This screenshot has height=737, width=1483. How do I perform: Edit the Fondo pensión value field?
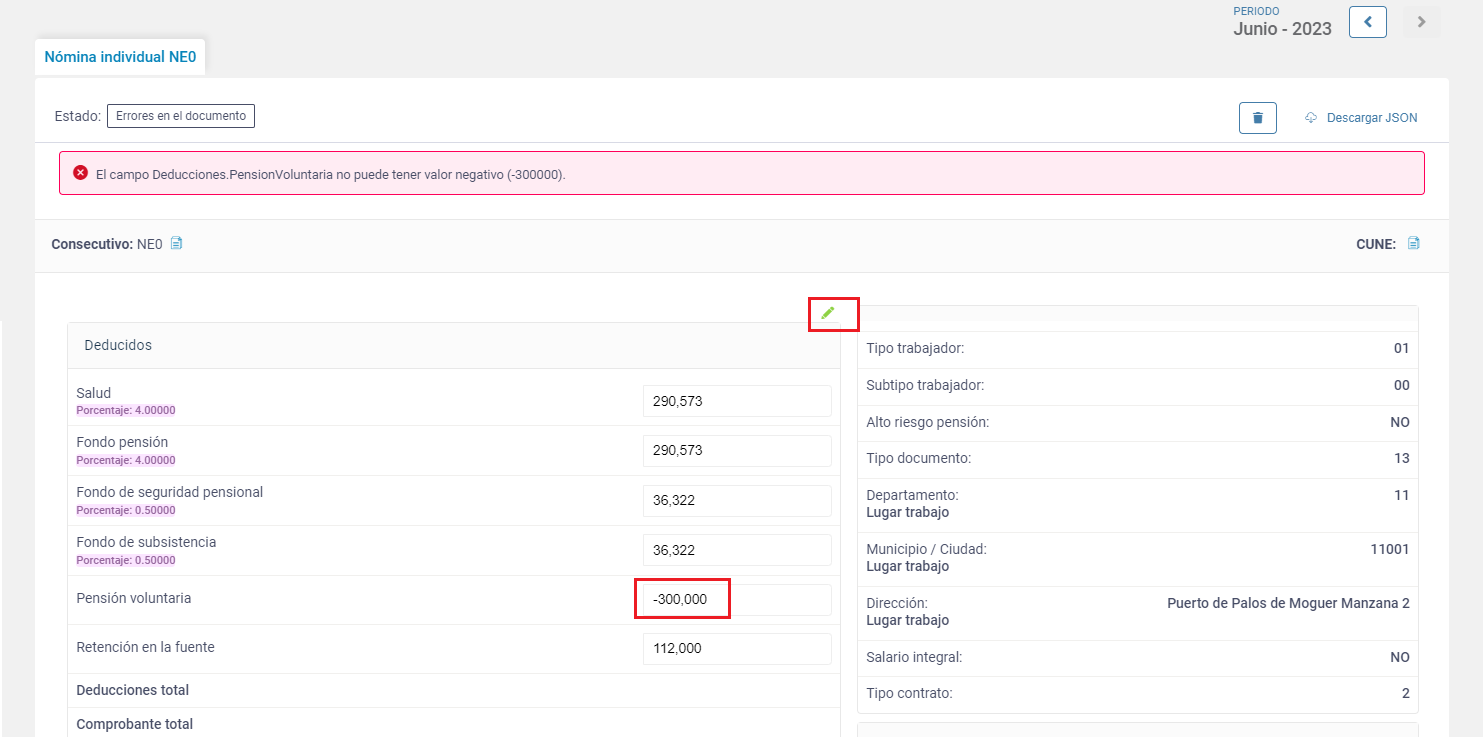(x=737, y=451)
